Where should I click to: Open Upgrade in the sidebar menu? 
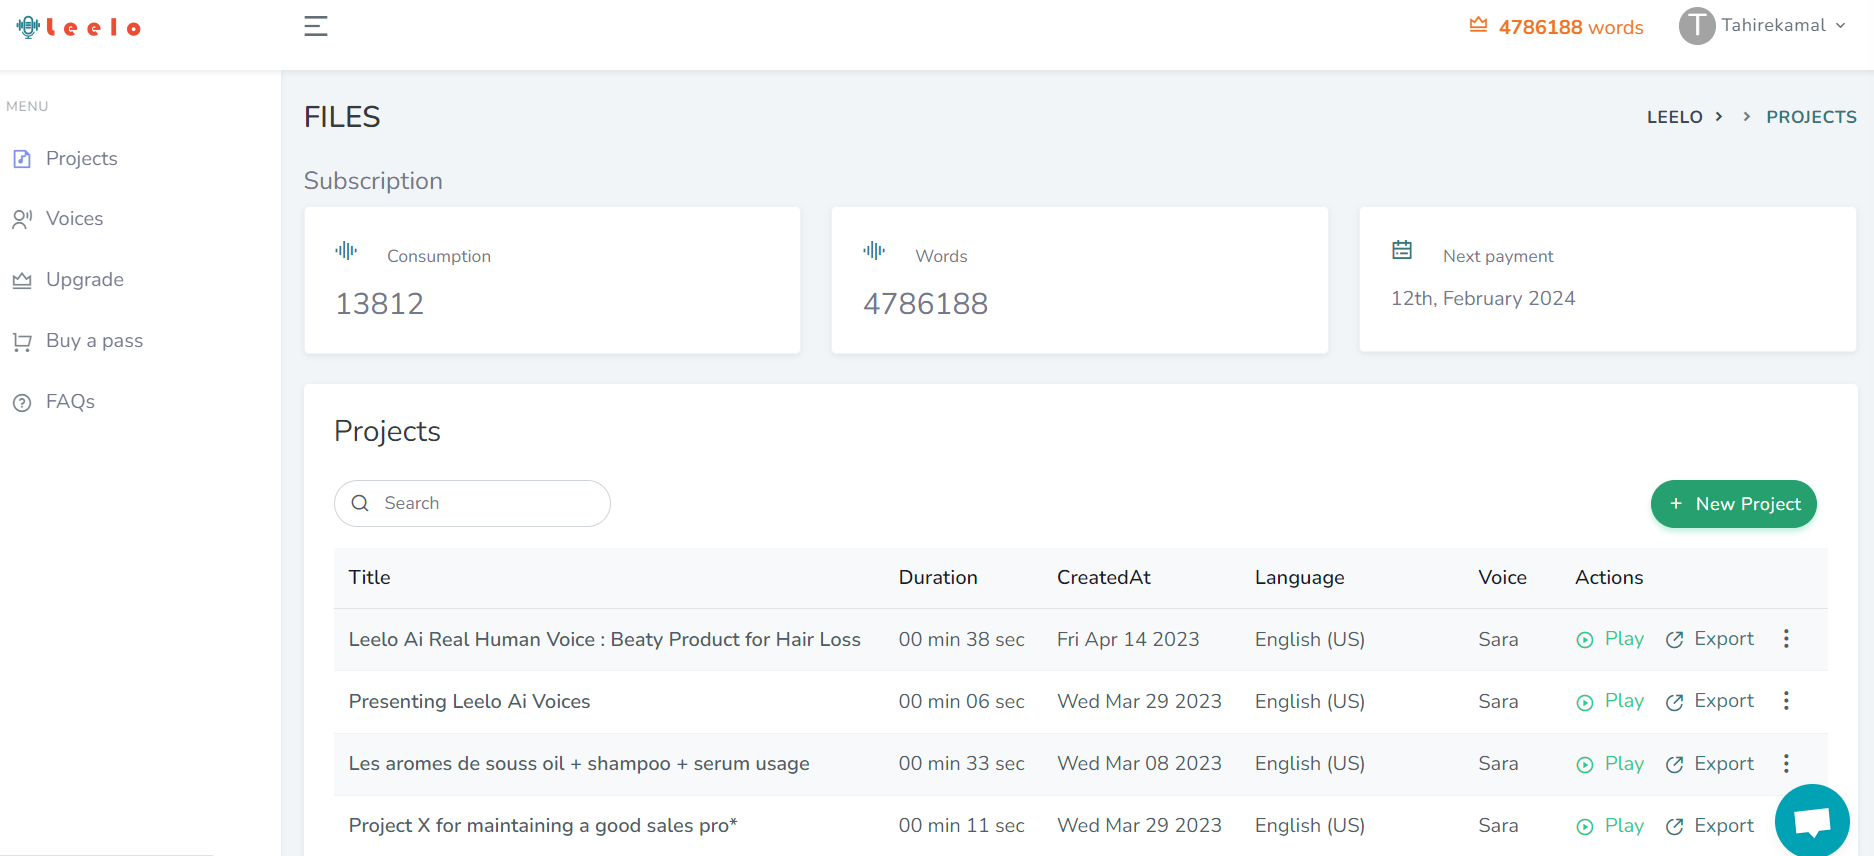(x=85, y=279)
